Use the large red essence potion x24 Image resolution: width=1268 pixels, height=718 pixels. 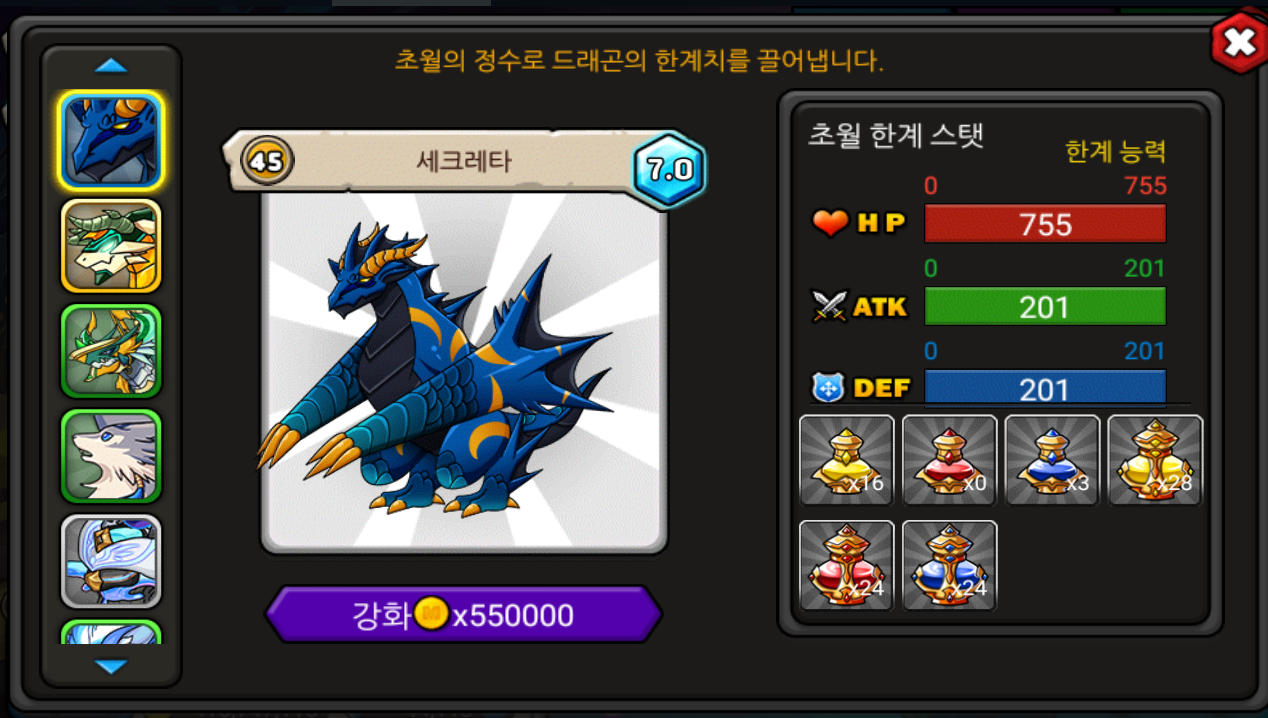click(x=846, y=565)
